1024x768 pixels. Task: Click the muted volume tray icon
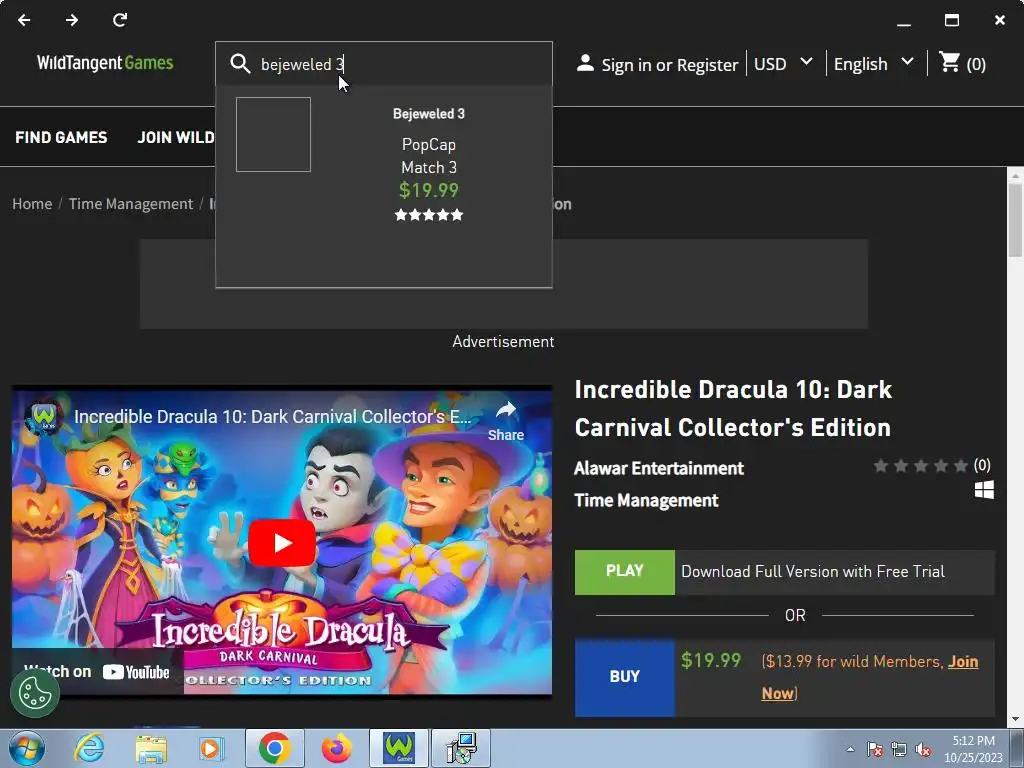coord(923,750)
